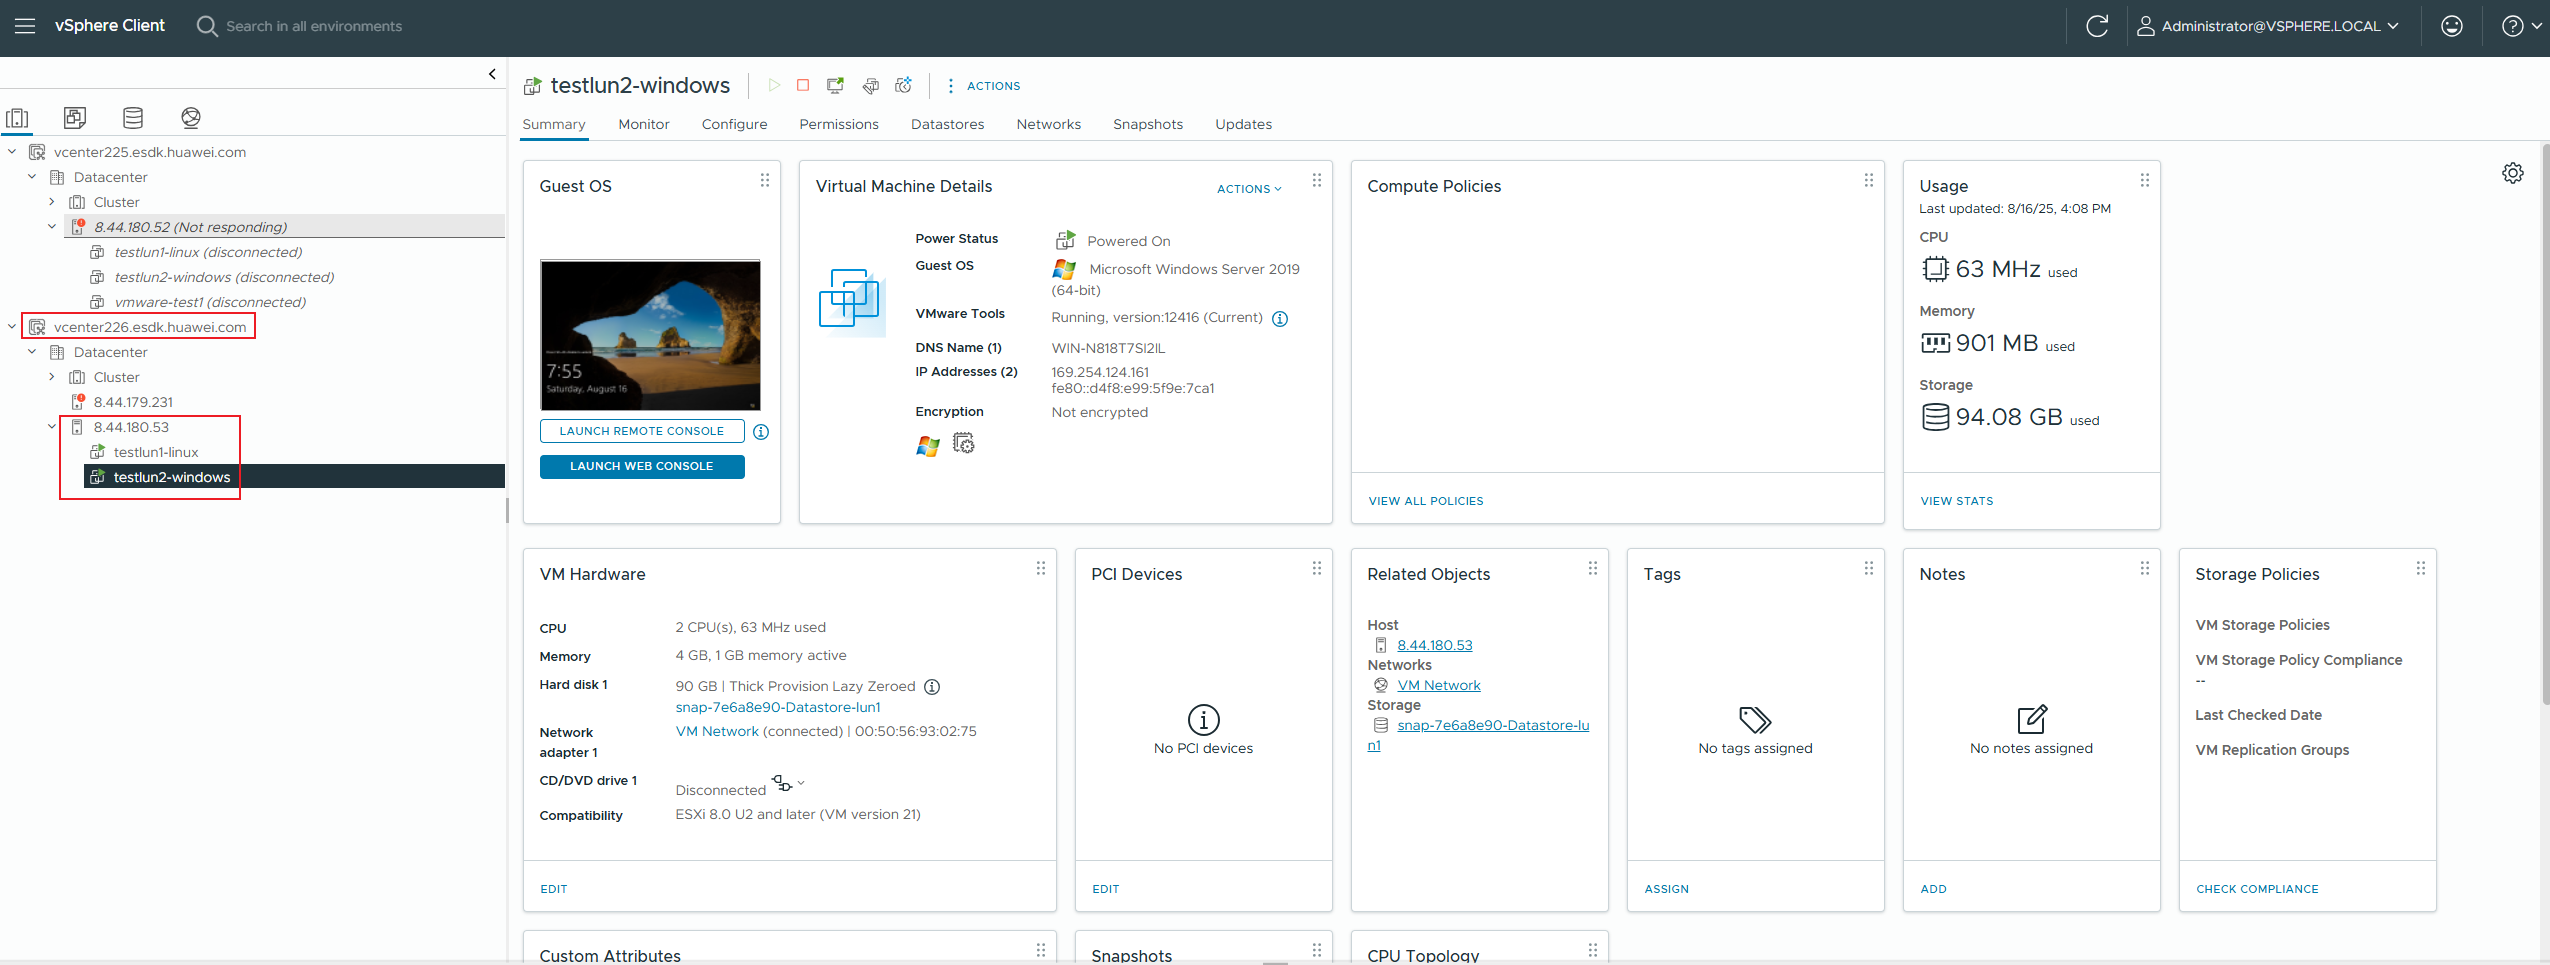This screenshot has width=2550, height=965.
Task: Open Administrator@VSPHERE.LOCAL user menu
Action: tap(2267, 26)
